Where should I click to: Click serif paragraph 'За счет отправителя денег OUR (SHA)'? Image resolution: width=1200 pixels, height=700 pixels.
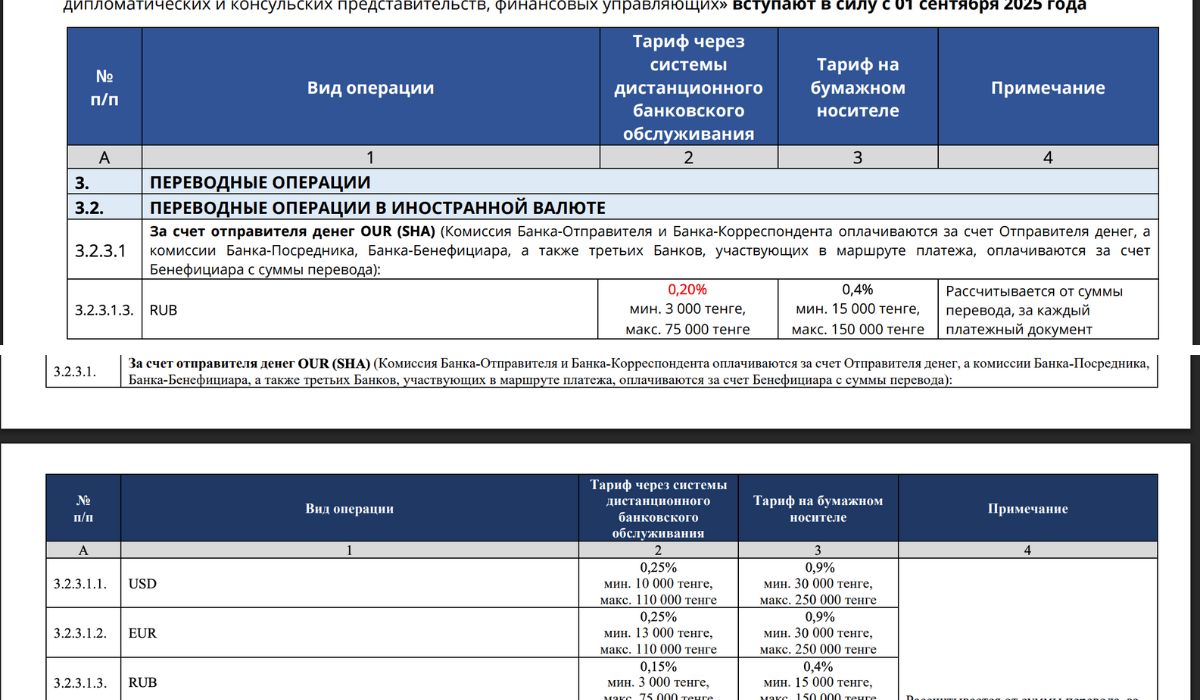pos(640,371)
